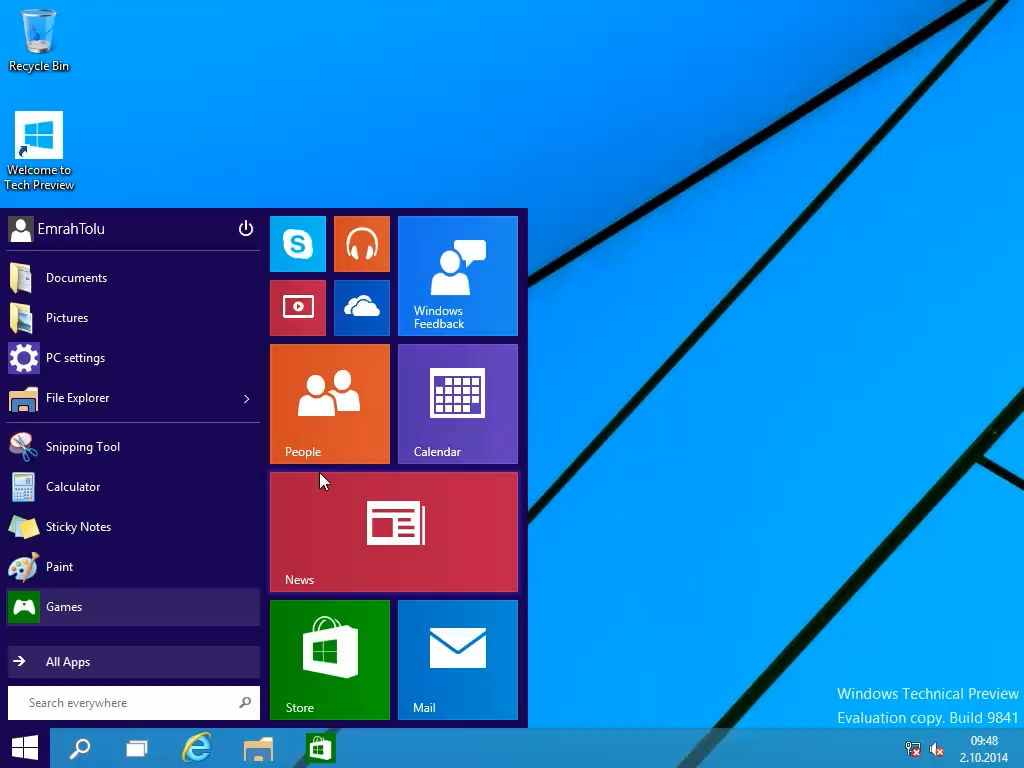Open Pictures from Start menu
1024x768 pixels.
pos(133,318)
